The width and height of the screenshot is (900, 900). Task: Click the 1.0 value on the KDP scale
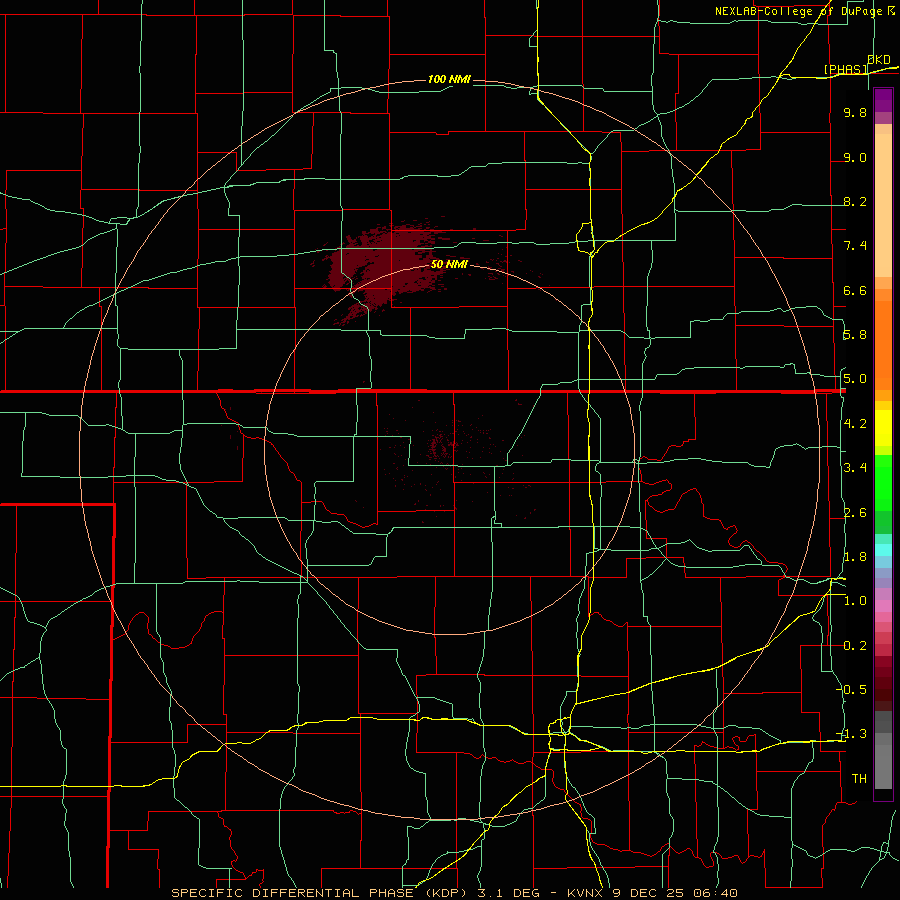(x=855, y=601)
